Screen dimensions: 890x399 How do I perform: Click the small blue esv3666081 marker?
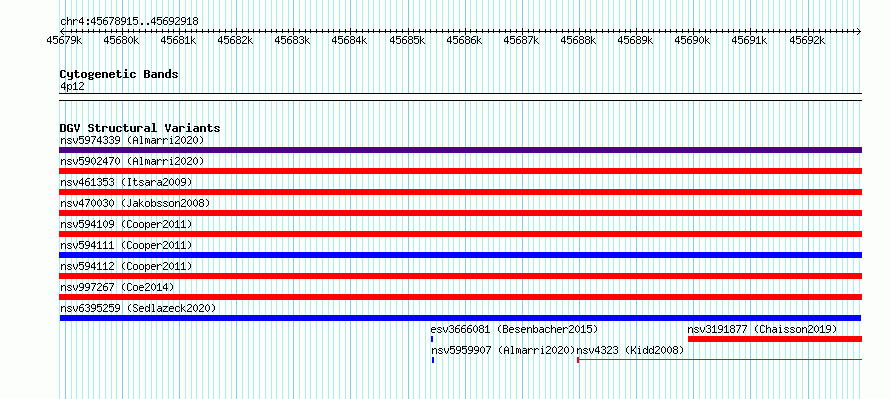[432, 339]
